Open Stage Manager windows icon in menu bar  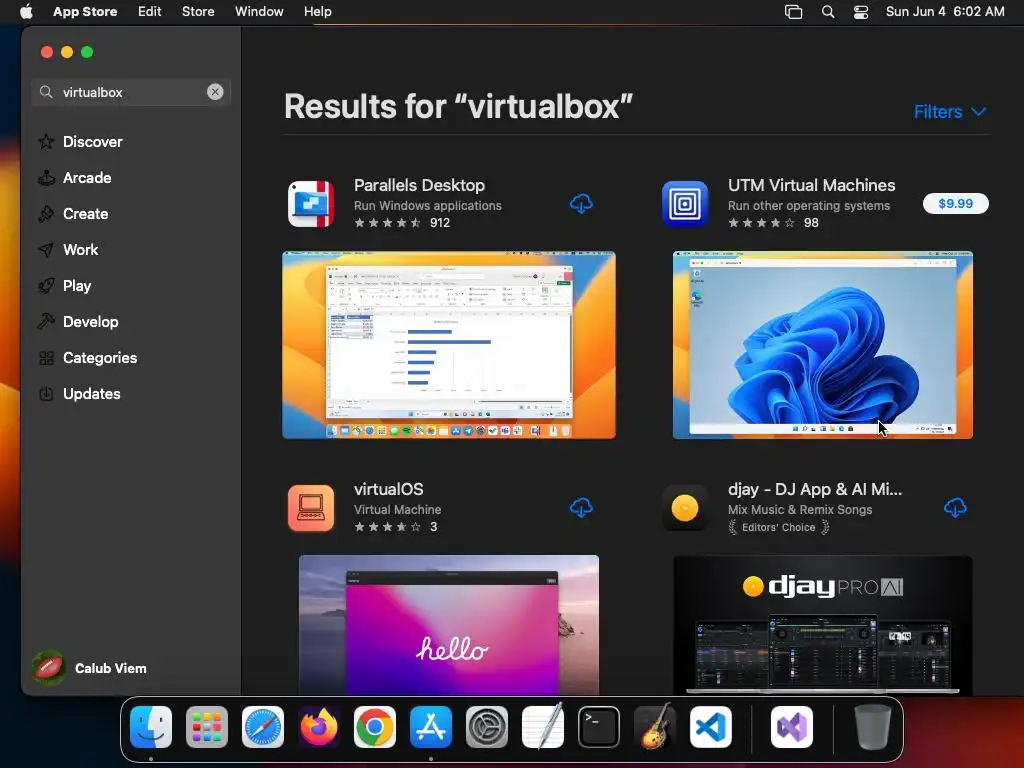pyautogui.click(x=793, y=12)
